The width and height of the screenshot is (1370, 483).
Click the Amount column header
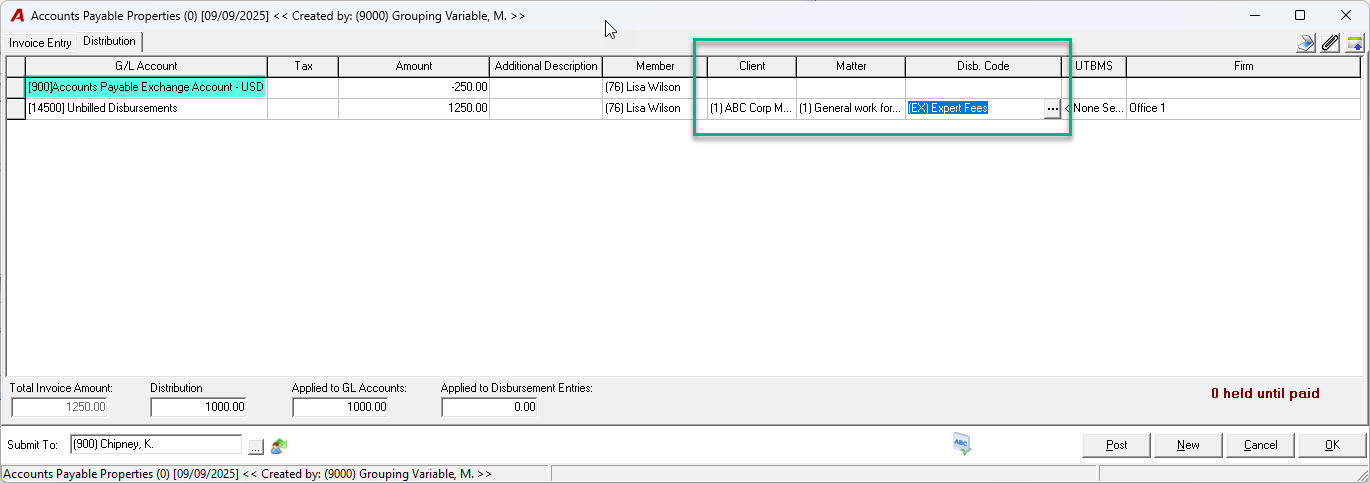coord(414,66)
